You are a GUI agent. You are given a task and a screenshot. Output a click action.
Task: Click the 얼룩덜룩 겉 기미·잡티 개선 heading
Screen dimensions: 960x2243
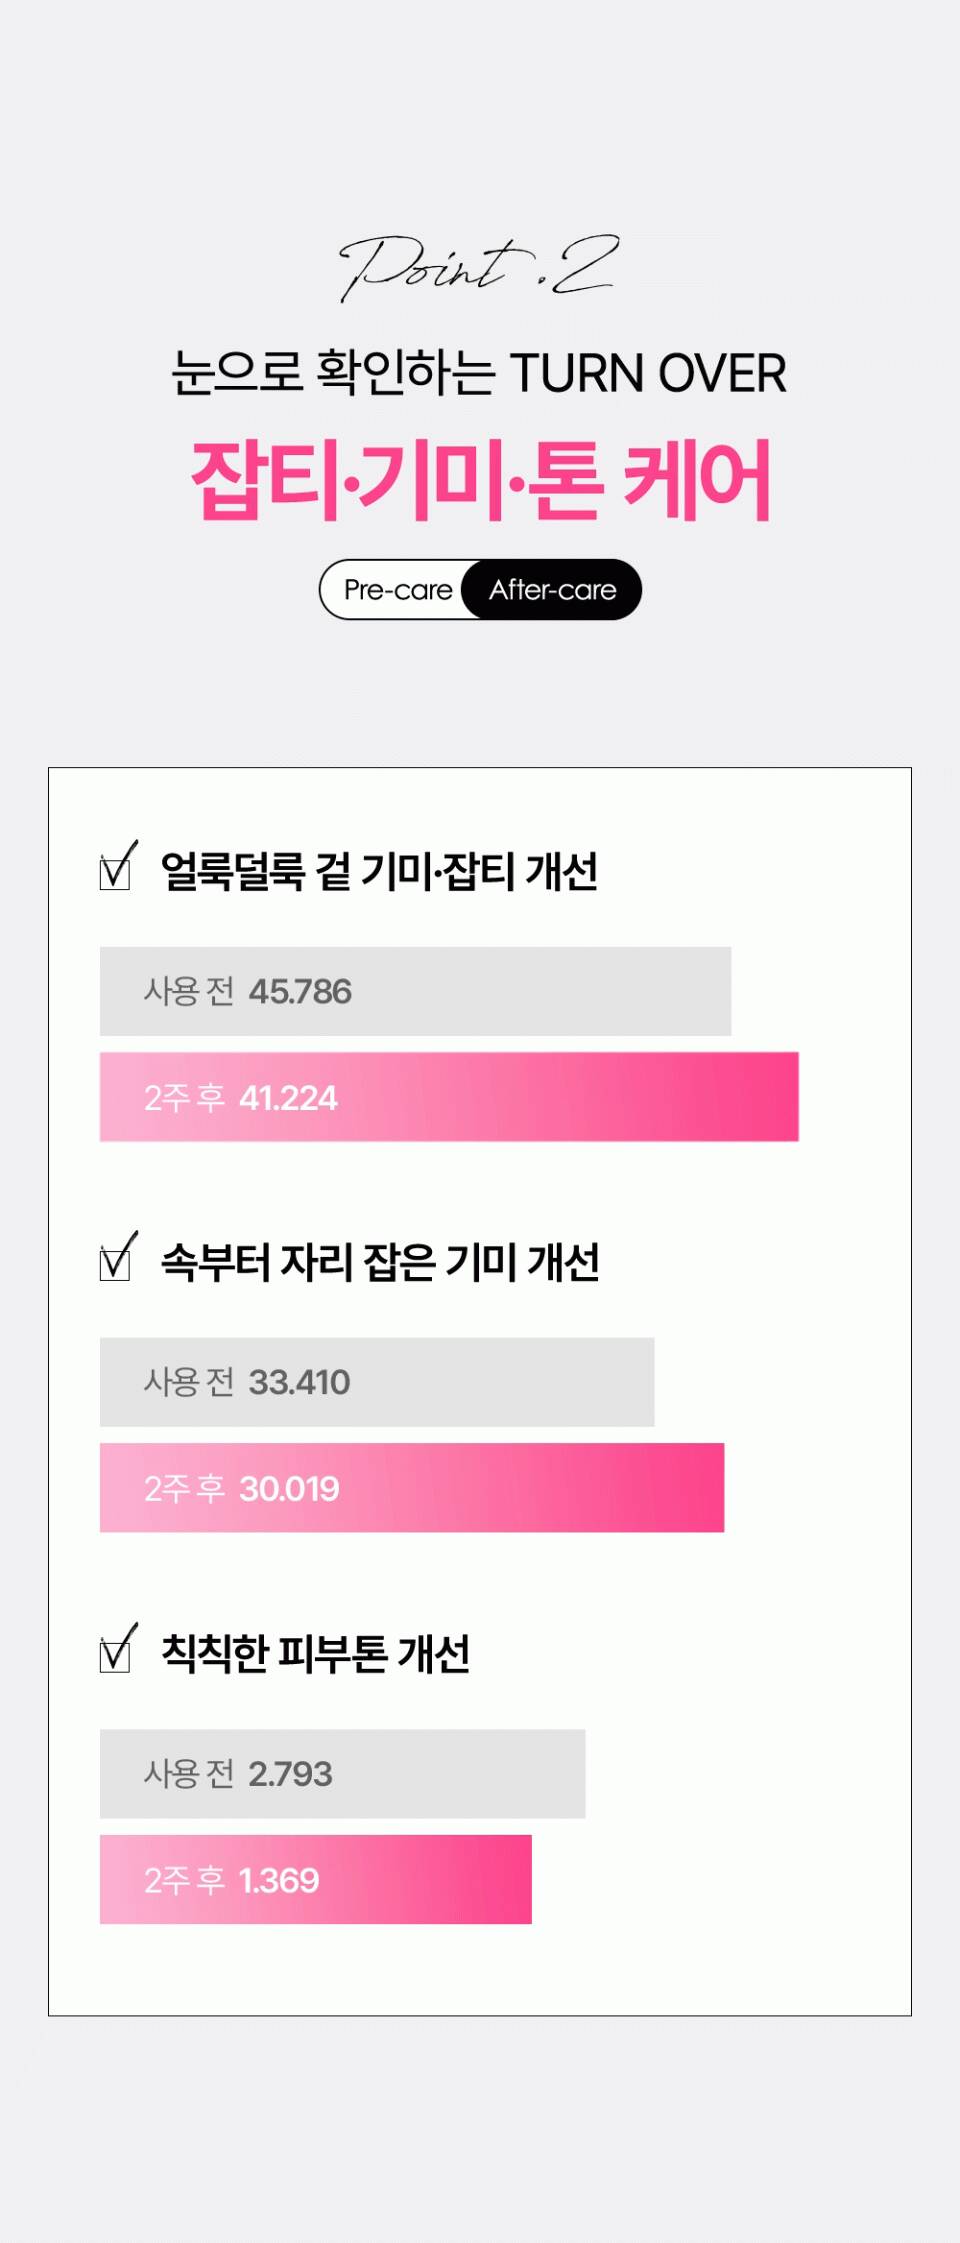379,871
